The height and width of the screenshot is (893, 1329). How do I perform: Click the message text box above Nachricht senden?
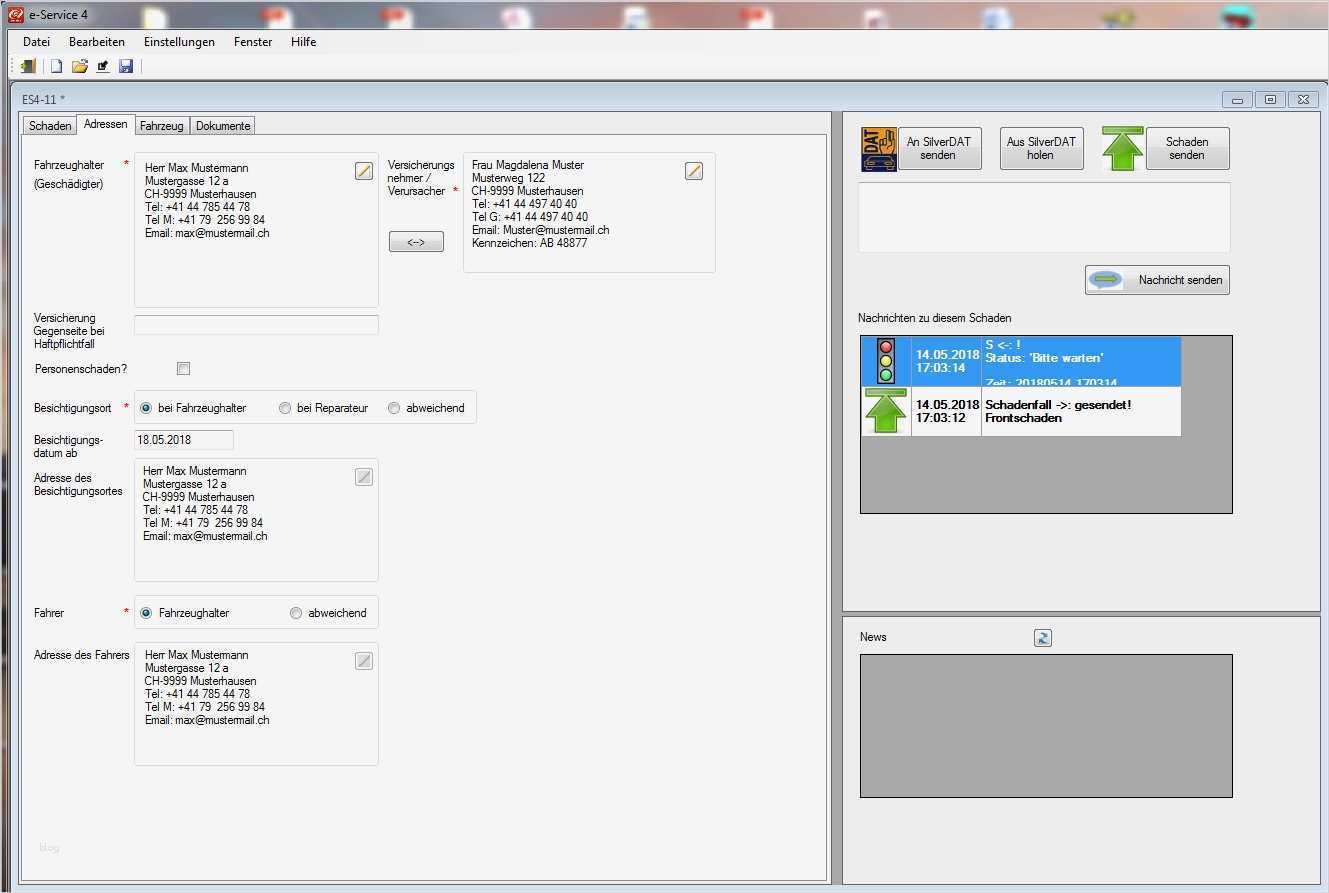tap(1044, 217)
